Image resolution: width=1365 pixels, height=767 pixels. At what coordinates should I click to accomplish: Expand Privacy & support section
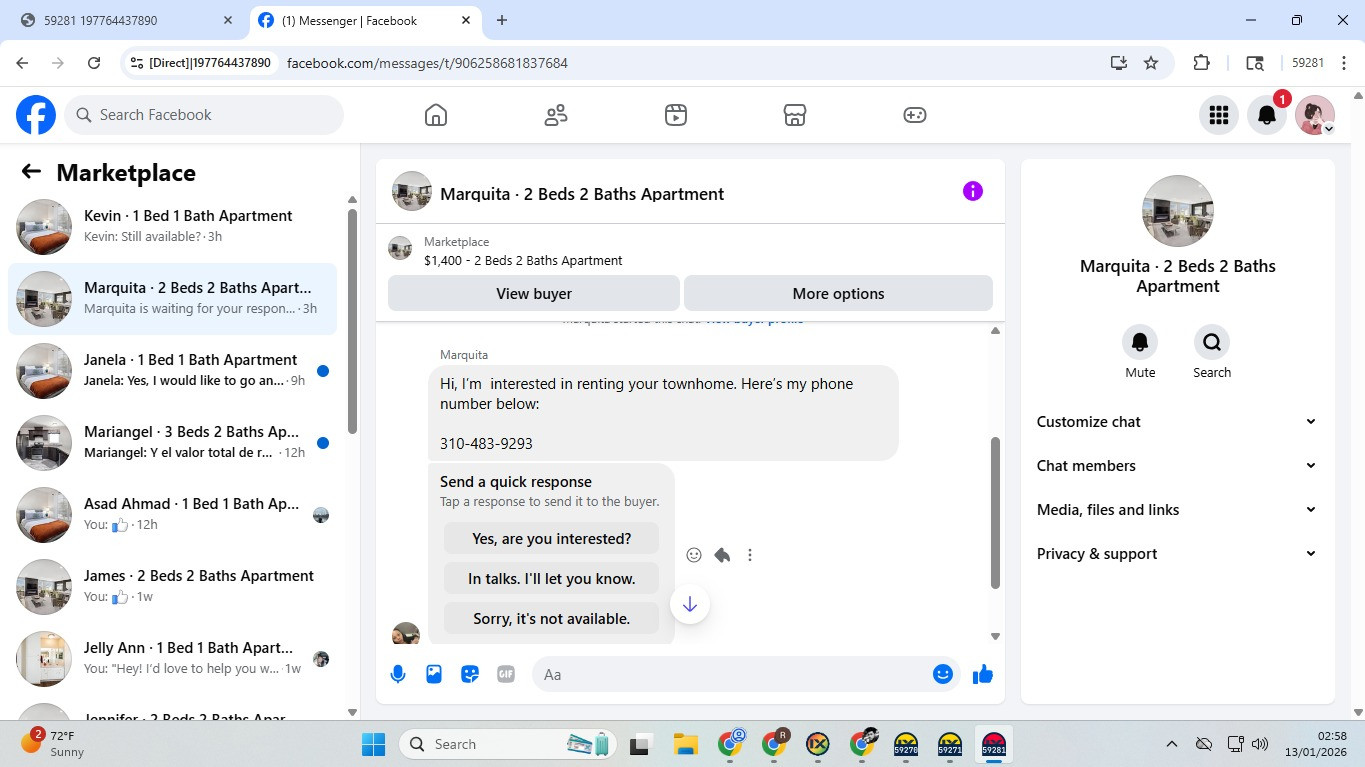(x=1178, y=554)
